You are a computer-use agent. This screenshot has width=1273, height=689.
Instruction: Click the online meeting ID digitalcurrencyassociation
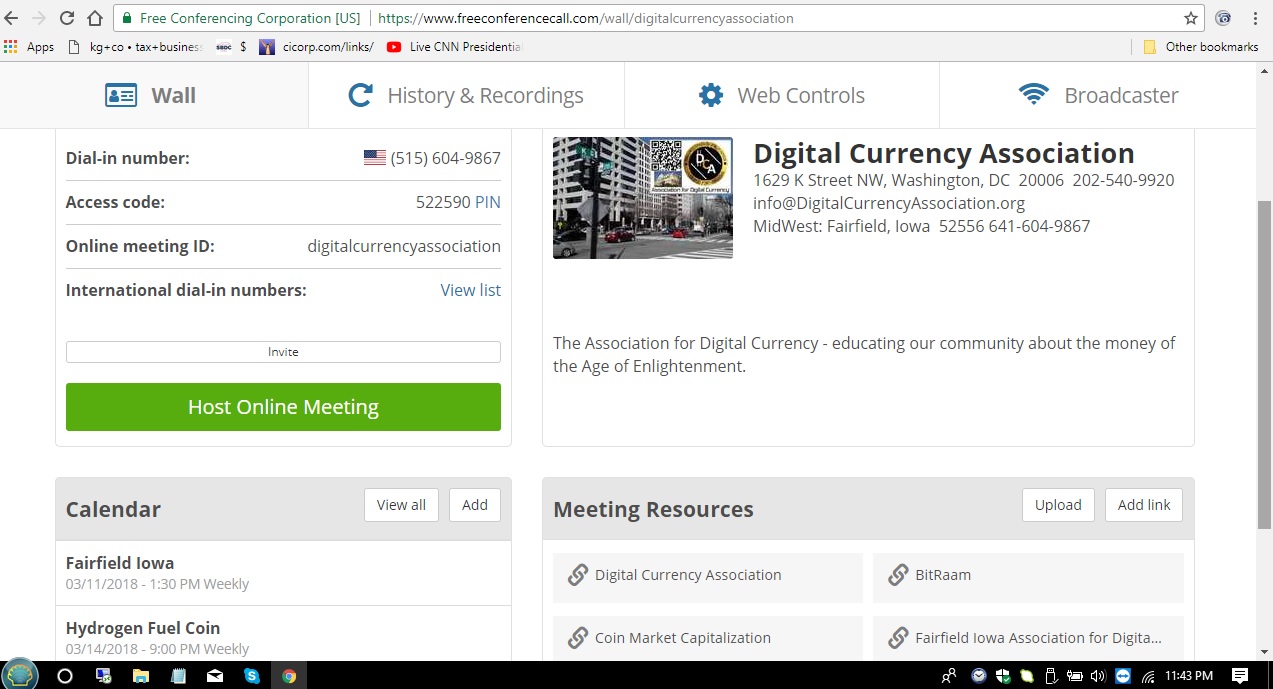point(404,246)
